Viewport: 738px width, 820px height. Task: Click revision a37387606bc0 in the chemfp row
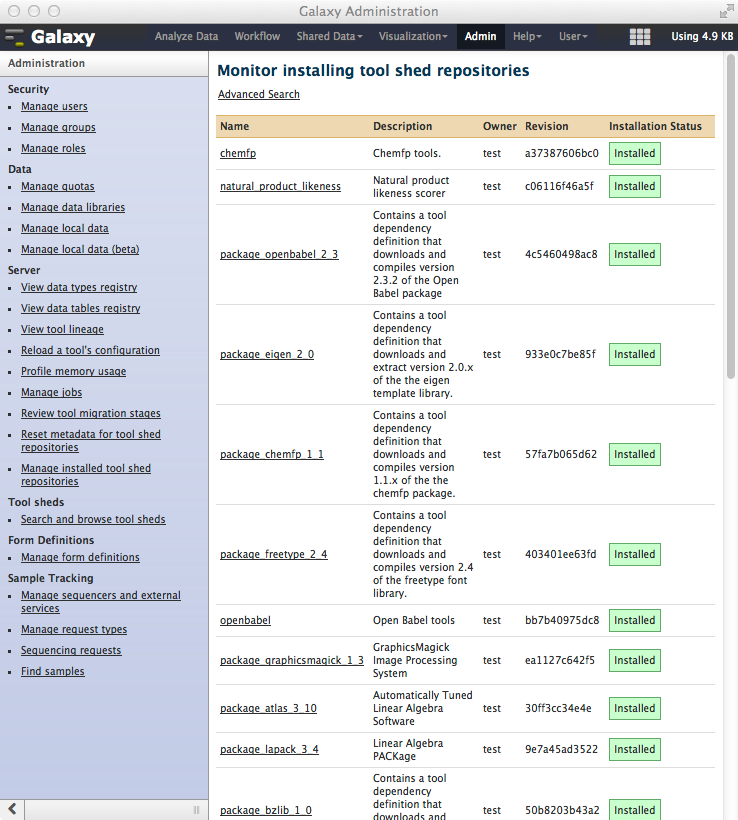click(x=562, y=153)
